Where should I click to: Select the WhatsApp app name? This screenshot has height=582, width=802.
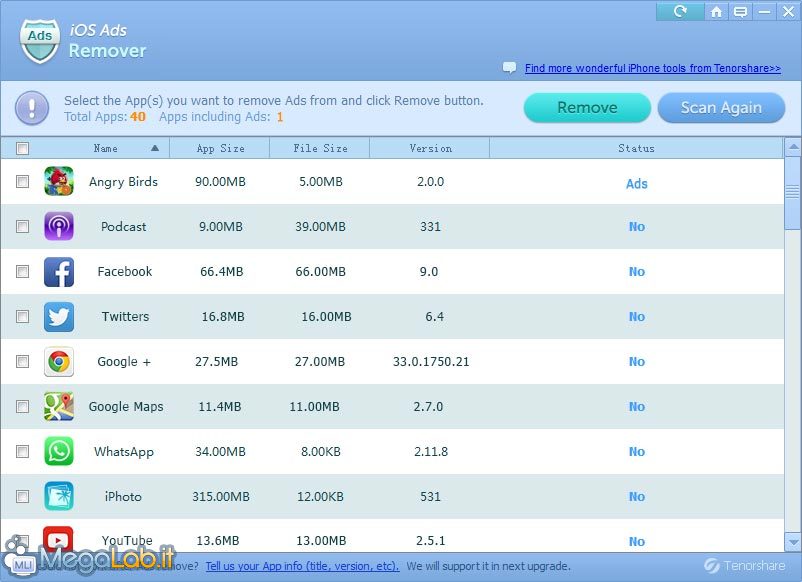coord(124,452)
